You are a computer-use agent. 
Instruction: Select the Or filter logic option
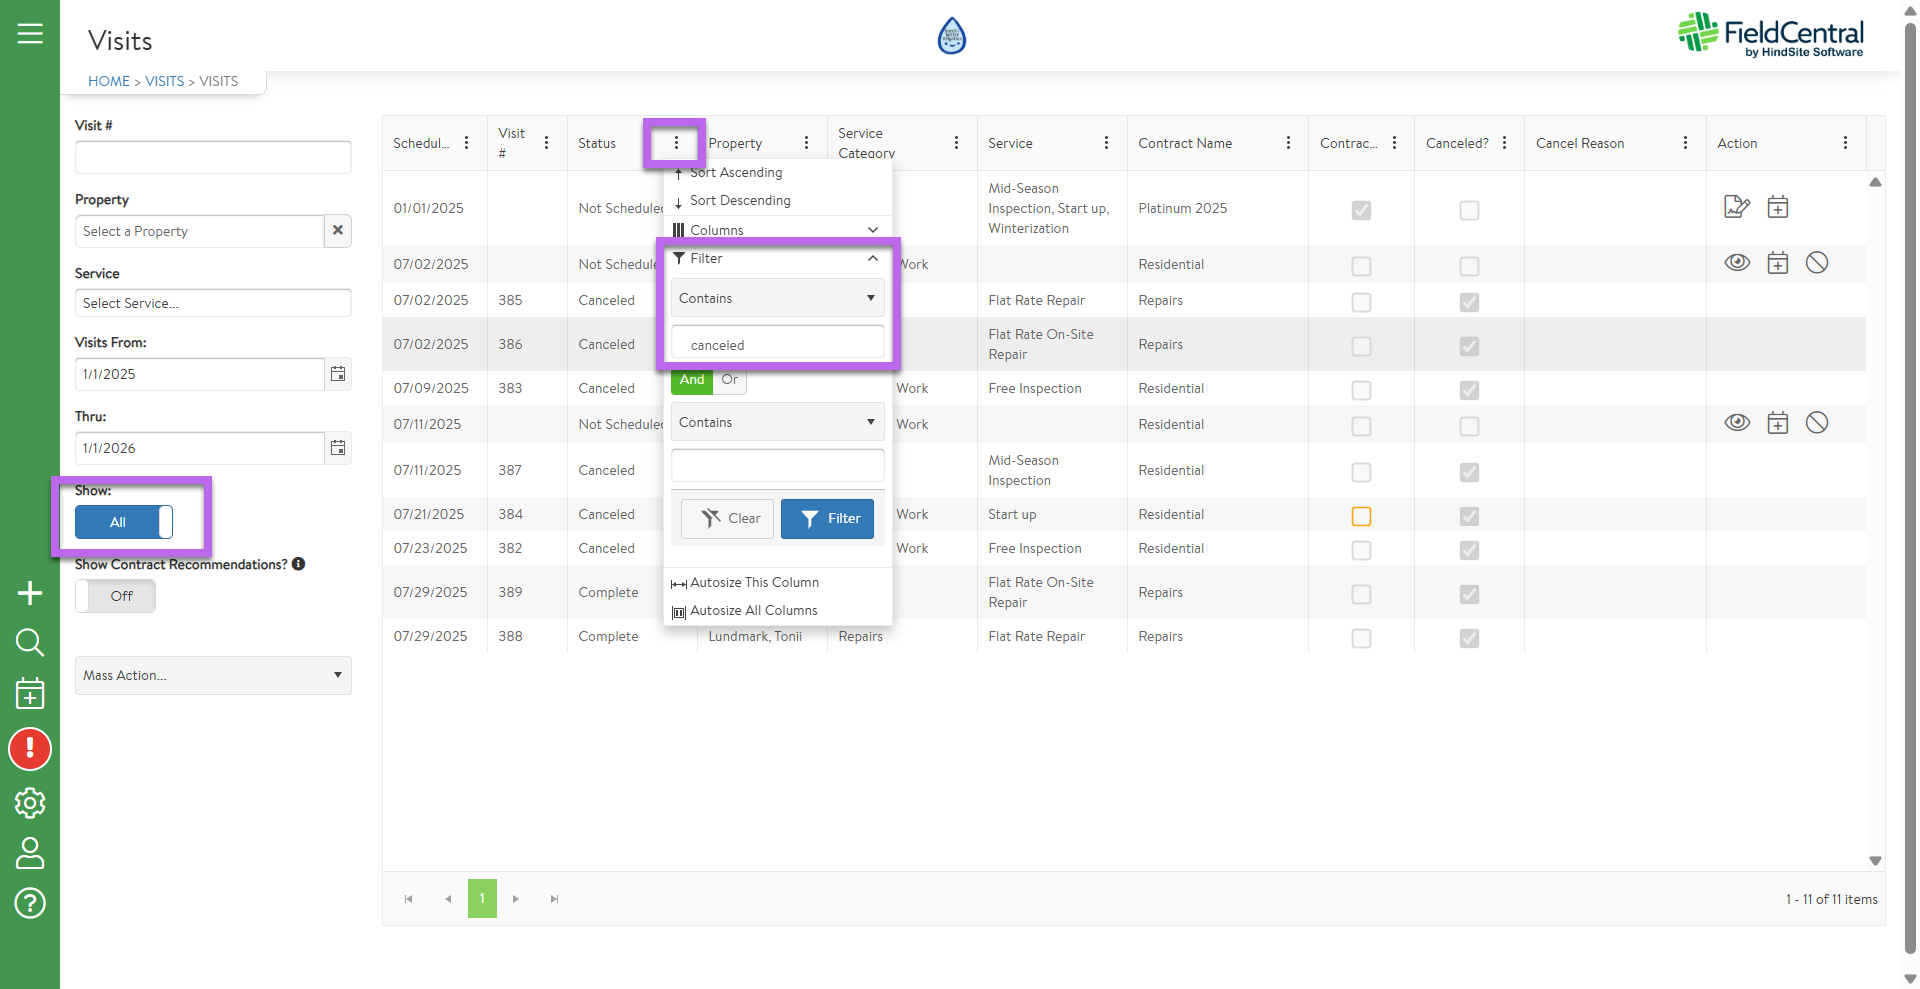coord(730,380)
